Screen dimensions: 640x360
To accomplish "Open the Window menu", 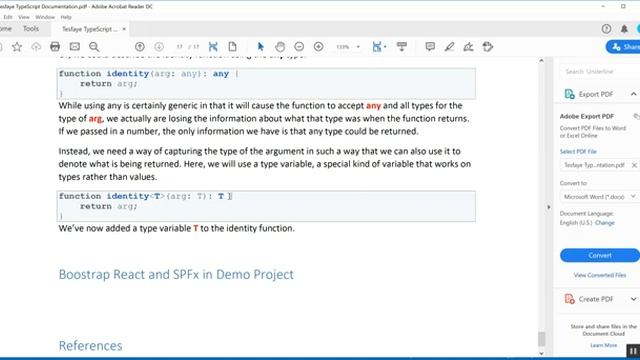I will pos(45,17).
